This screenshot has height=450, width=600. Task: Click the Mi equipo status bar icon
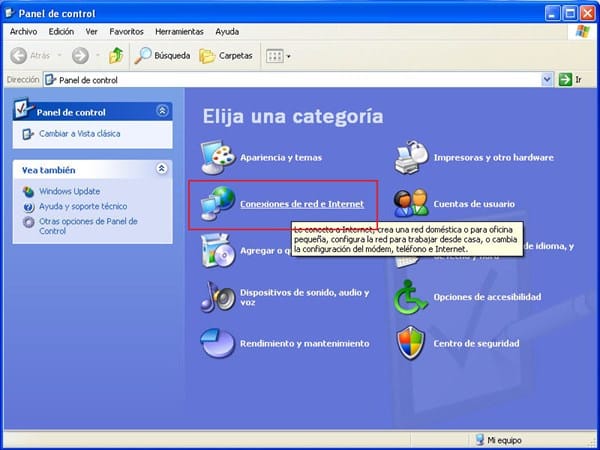click(x=479, y=440)
